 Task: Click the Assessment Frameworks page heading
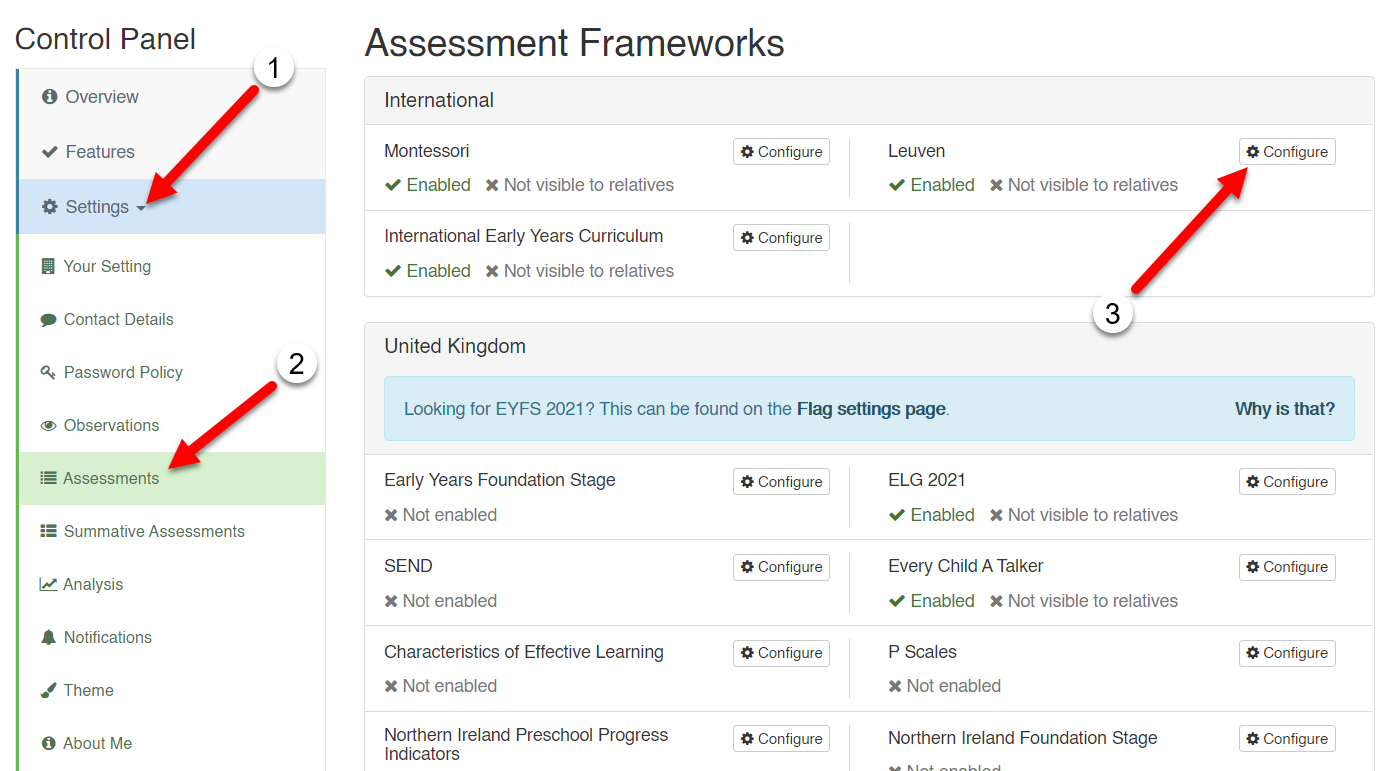(575, 43)
